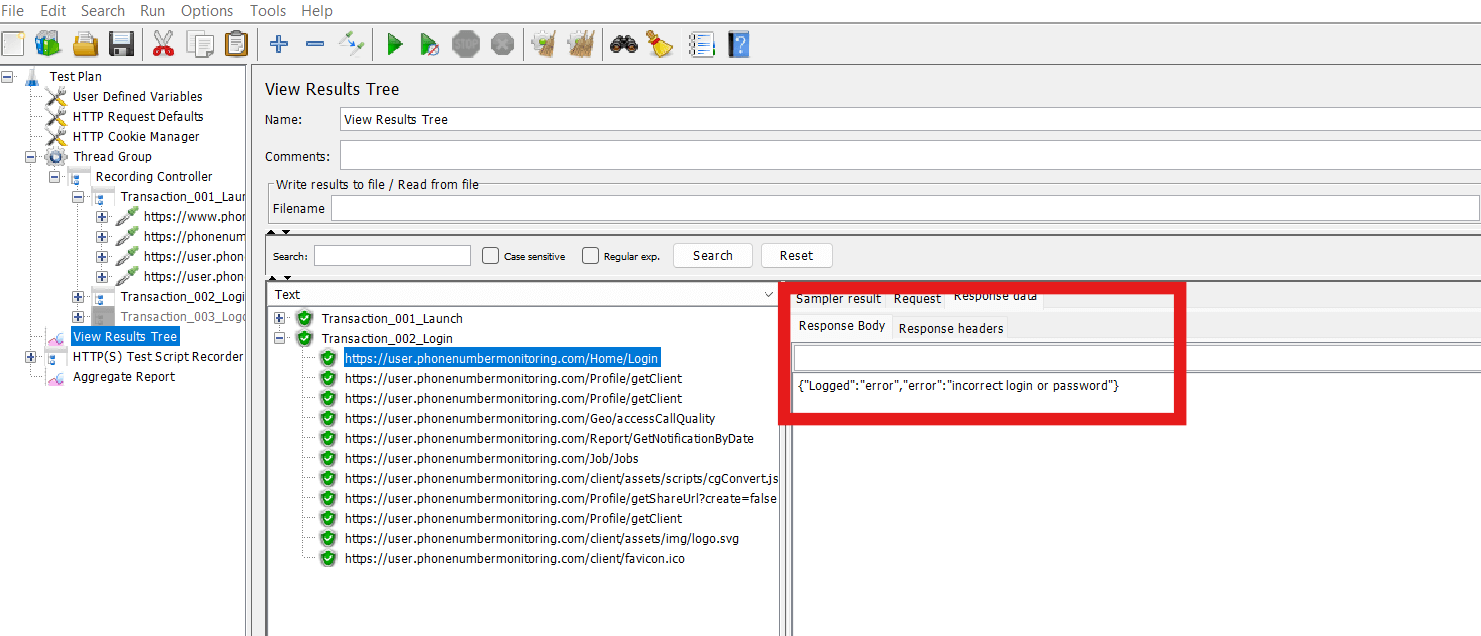This screenshot has height=636, width=1481.
Task: Select View Results Tree in the plan
Action: [x=125, y=337]
